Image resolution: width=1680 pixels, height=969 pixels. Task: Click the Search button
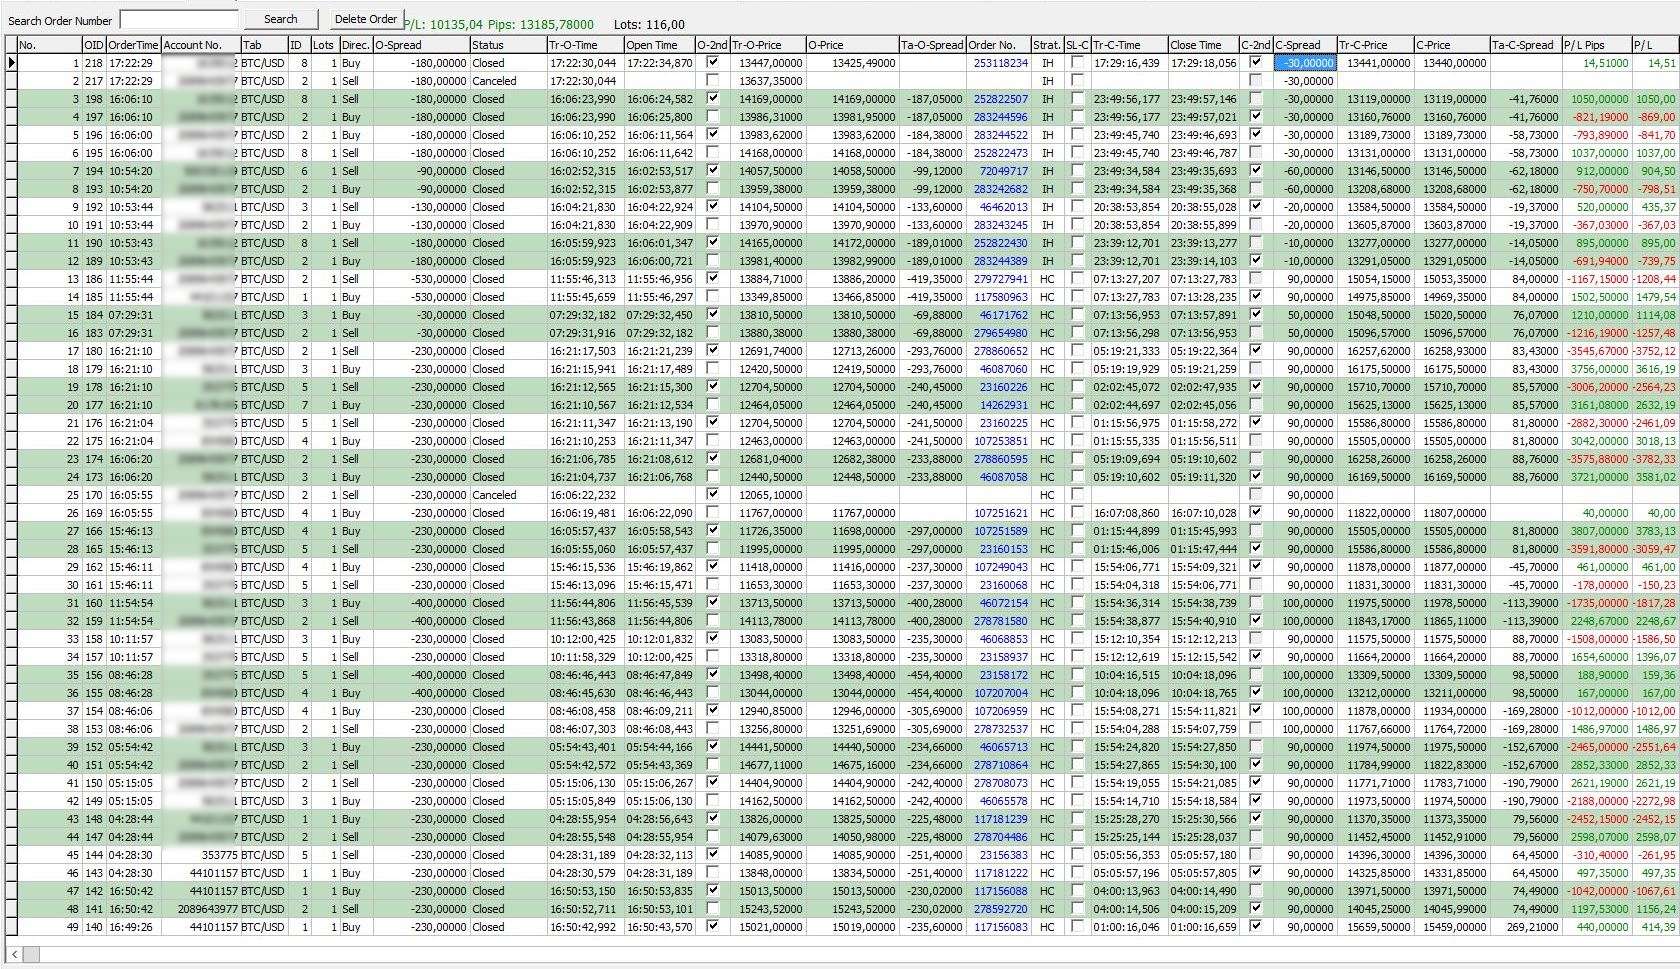281,18
